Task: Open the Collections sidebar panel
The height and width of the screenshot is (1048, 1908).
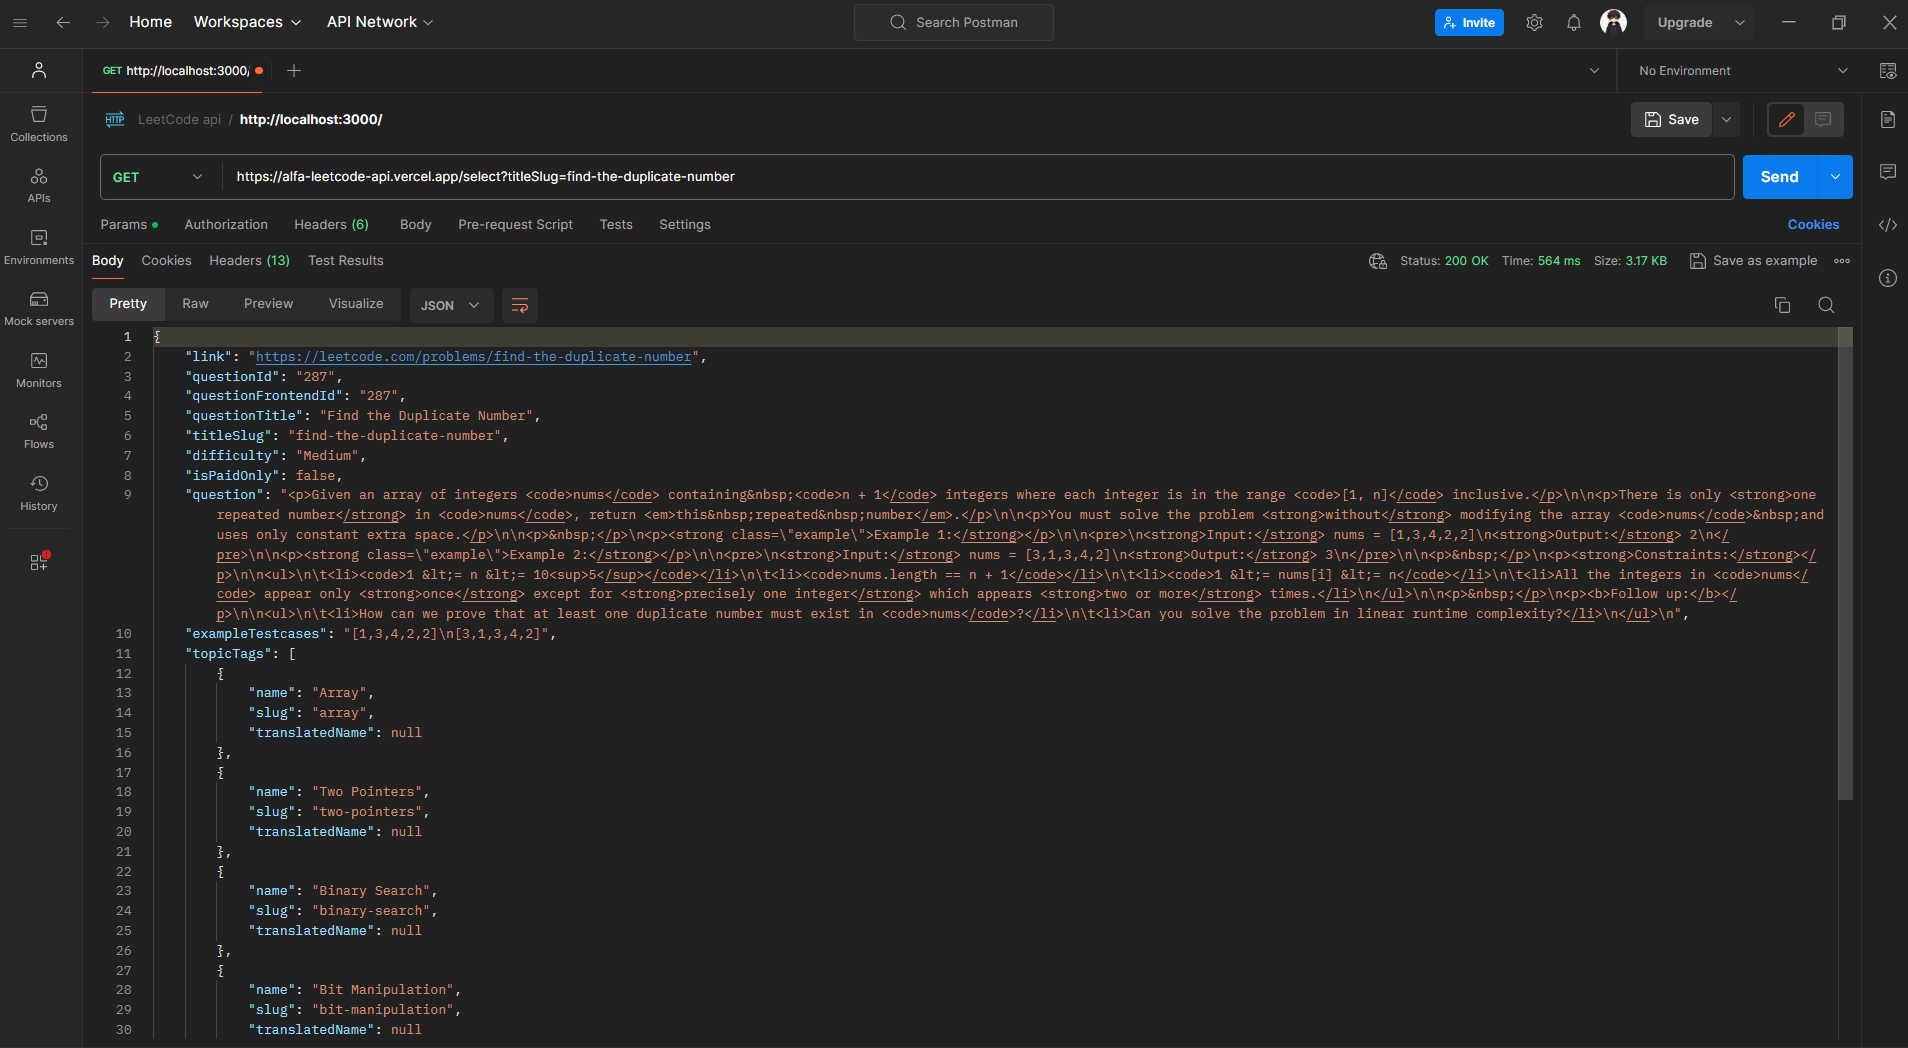Action: [x=39, y=124]
